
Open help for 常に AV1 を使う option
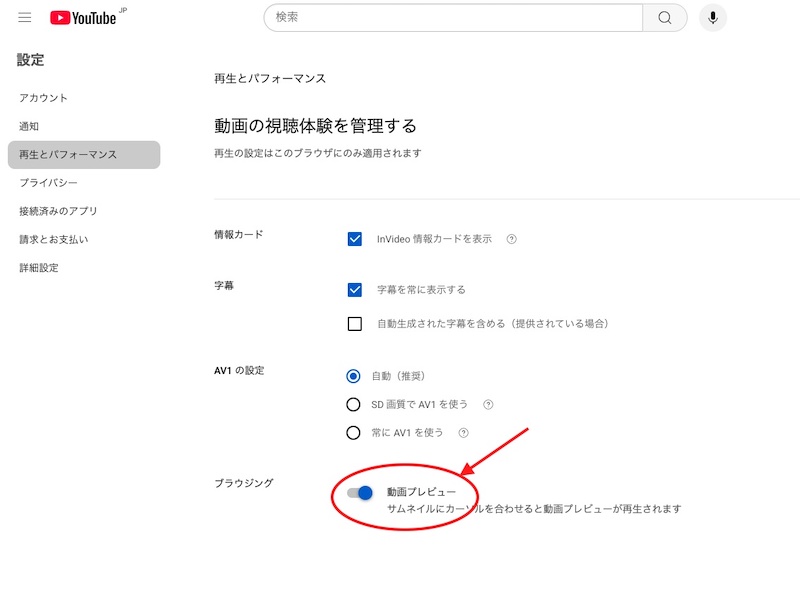click(462, 433)
